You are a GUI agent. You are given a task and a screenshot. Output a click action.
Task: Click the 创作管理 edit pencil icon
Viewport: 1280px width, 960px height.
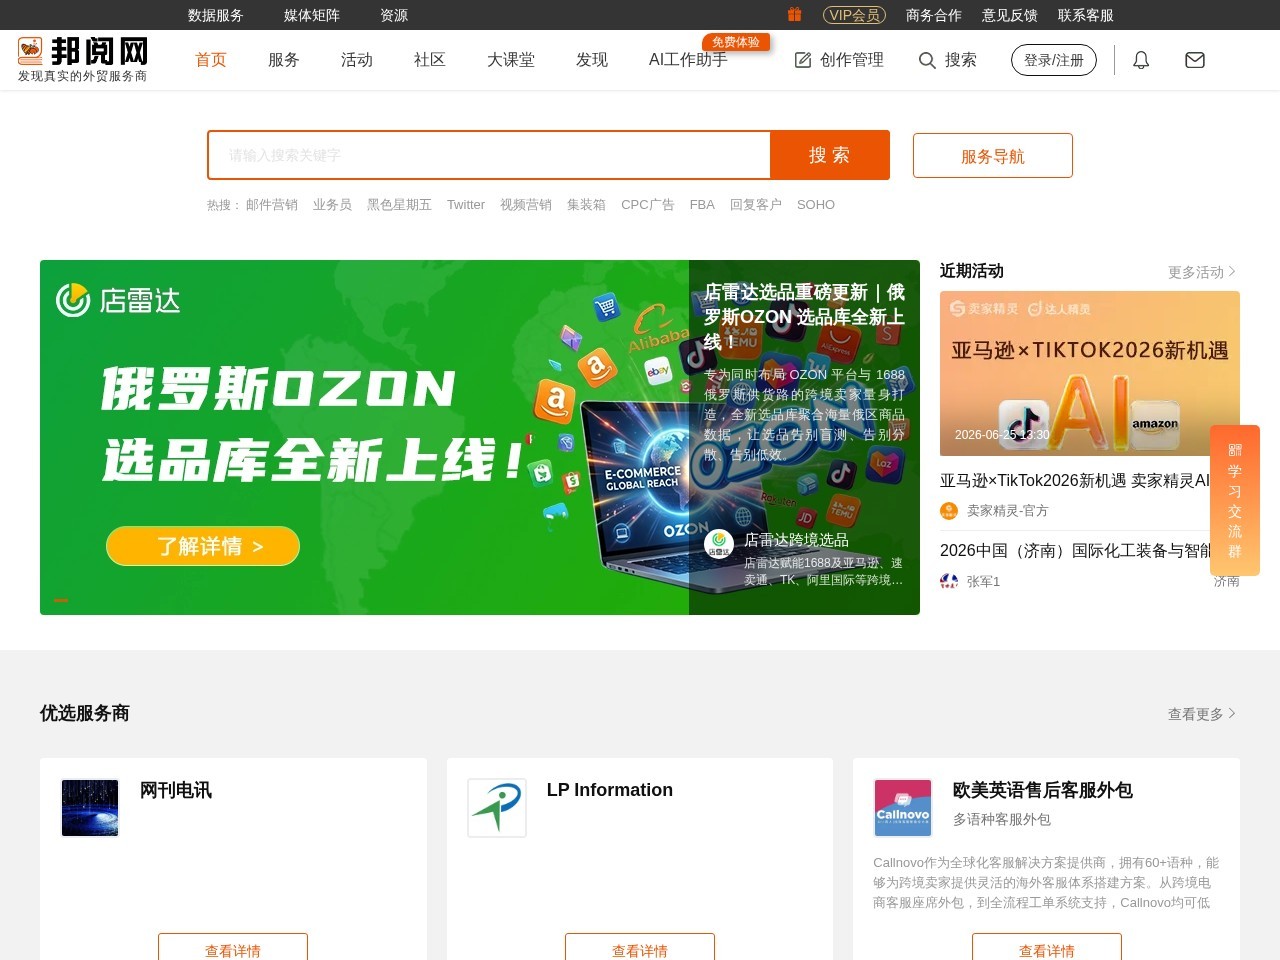click(x=803, y=60)
